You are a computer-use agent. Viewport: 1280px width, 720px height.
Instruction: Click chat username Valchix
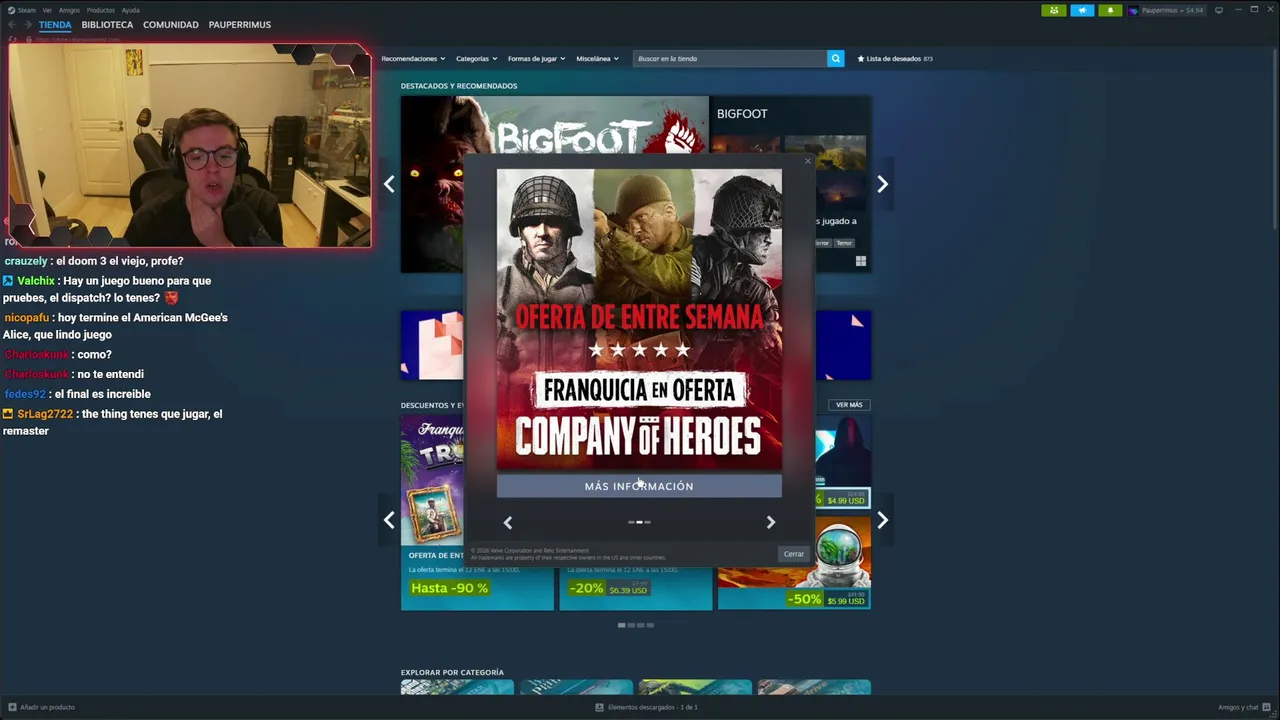tap(36, 281)
